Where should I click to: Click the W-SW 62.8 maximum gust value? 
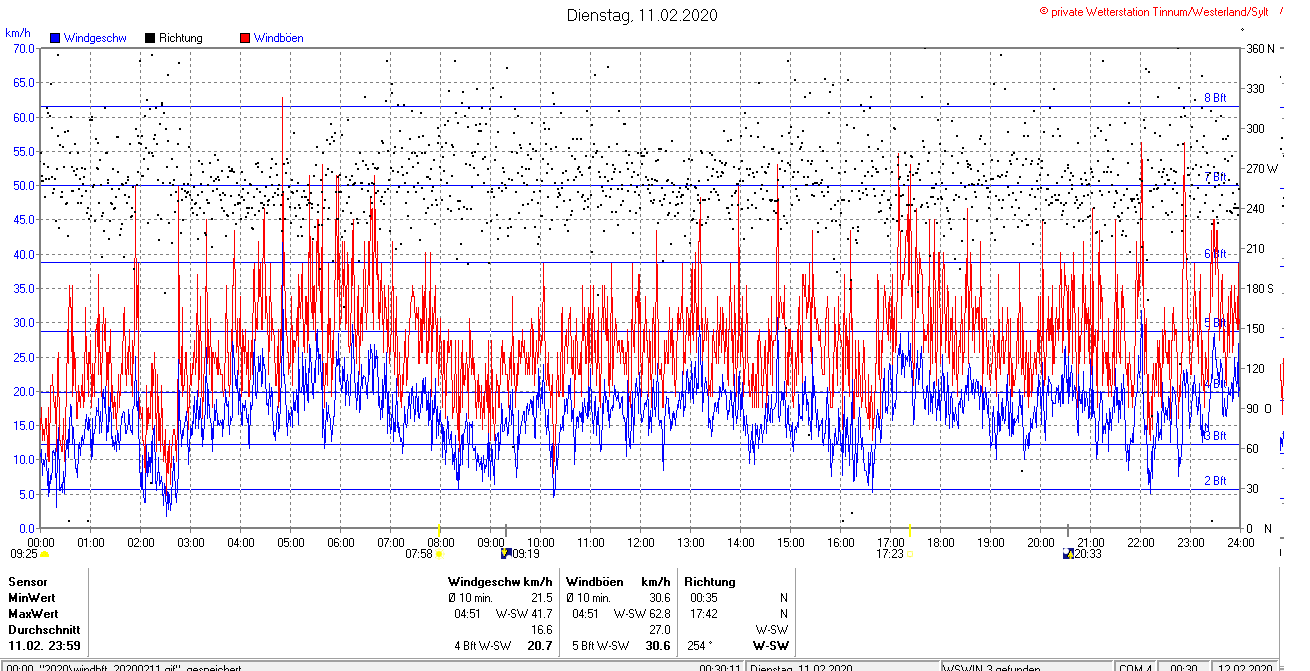point(642,613)
